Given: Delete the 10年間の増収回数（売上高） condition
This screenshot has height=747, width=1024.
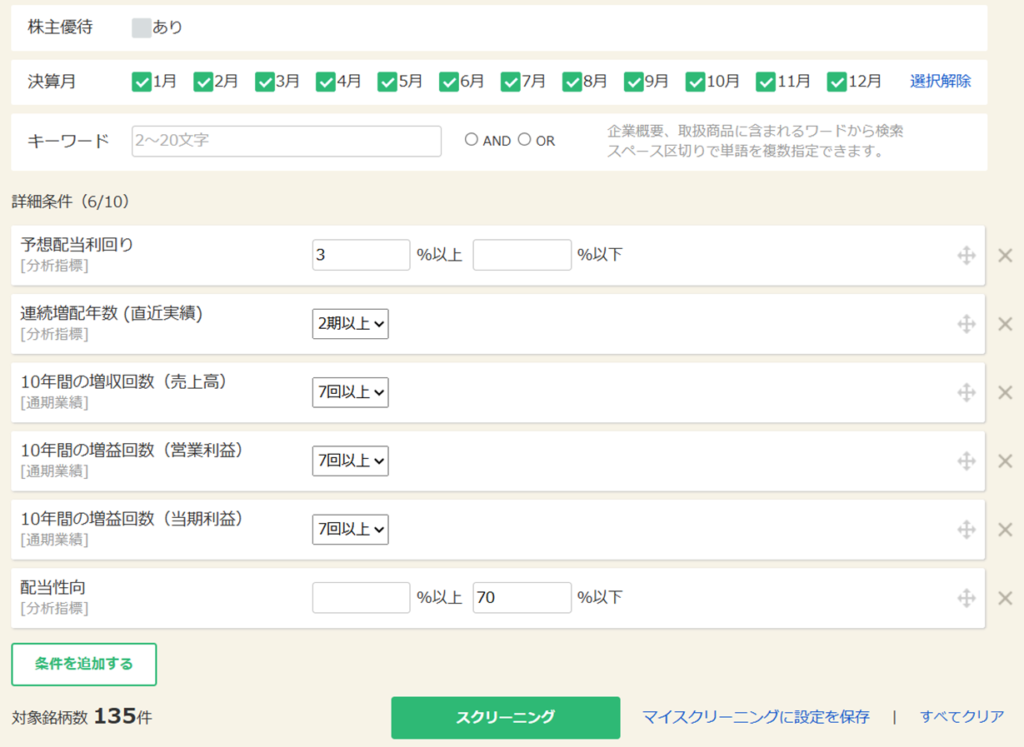Looking at the screenshot, I should pos(1005,392).
